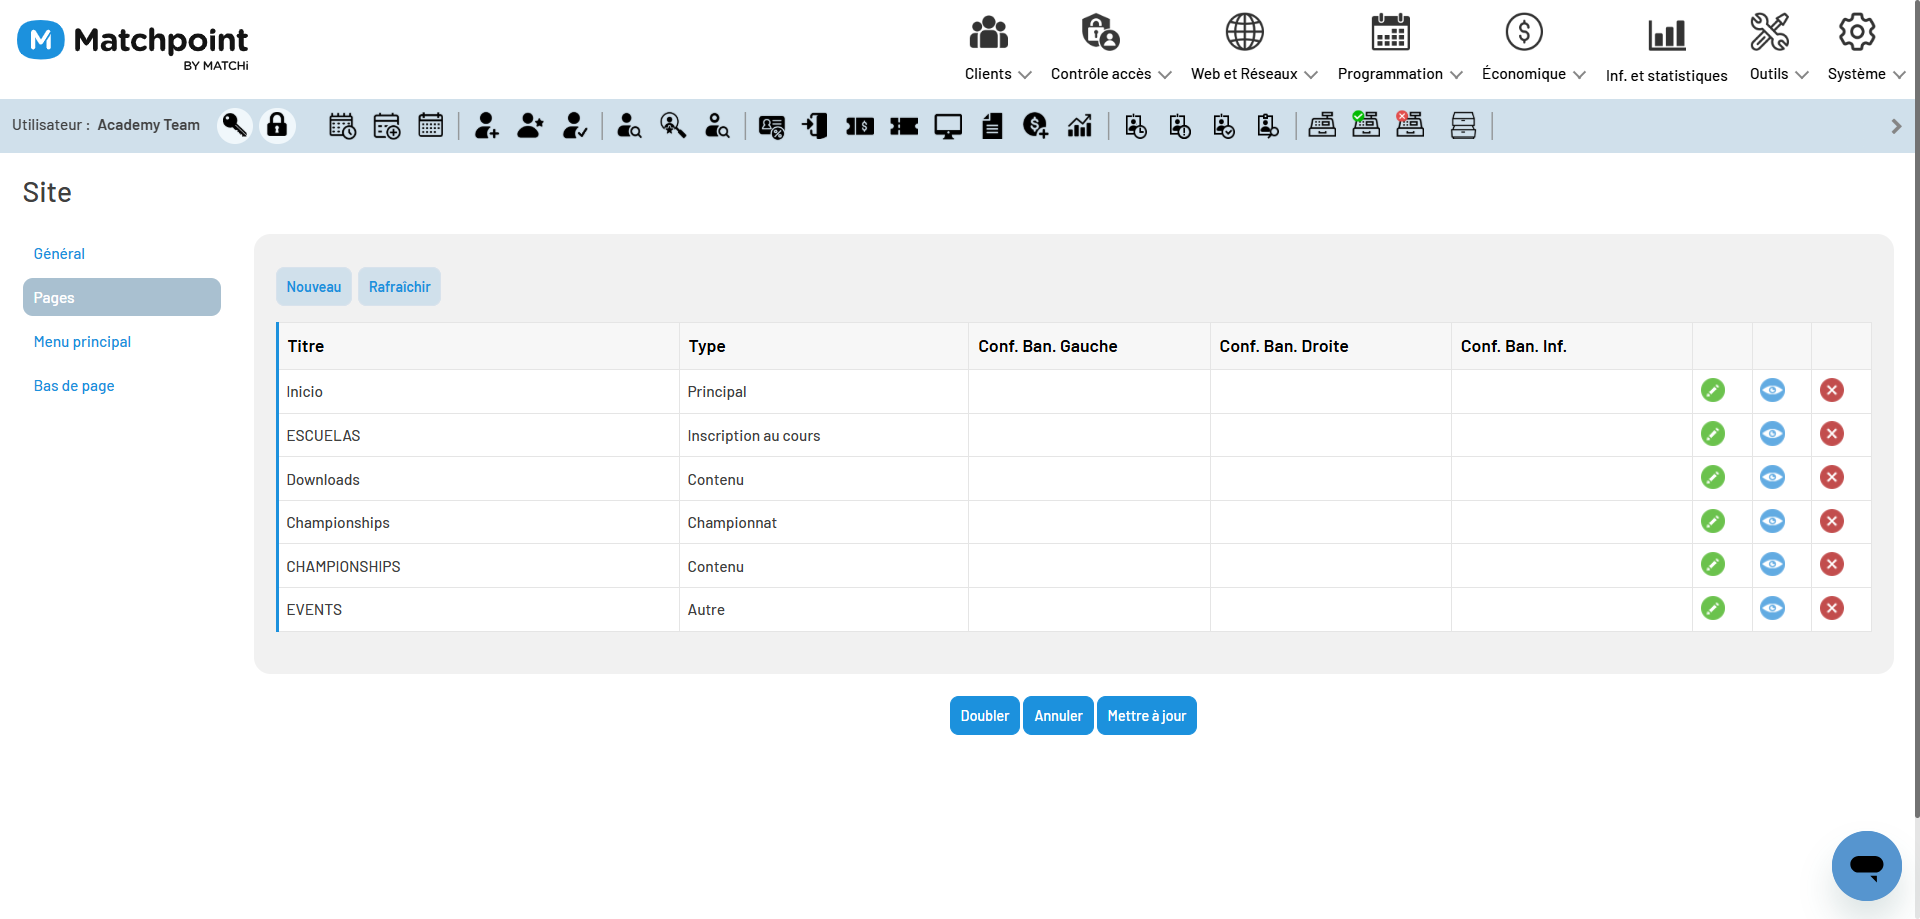The image size is (1920, 919).
Task: Edit the CHAMPIONSHIPS Contenu row with pencil
Action: click(x=1713, y=564)
